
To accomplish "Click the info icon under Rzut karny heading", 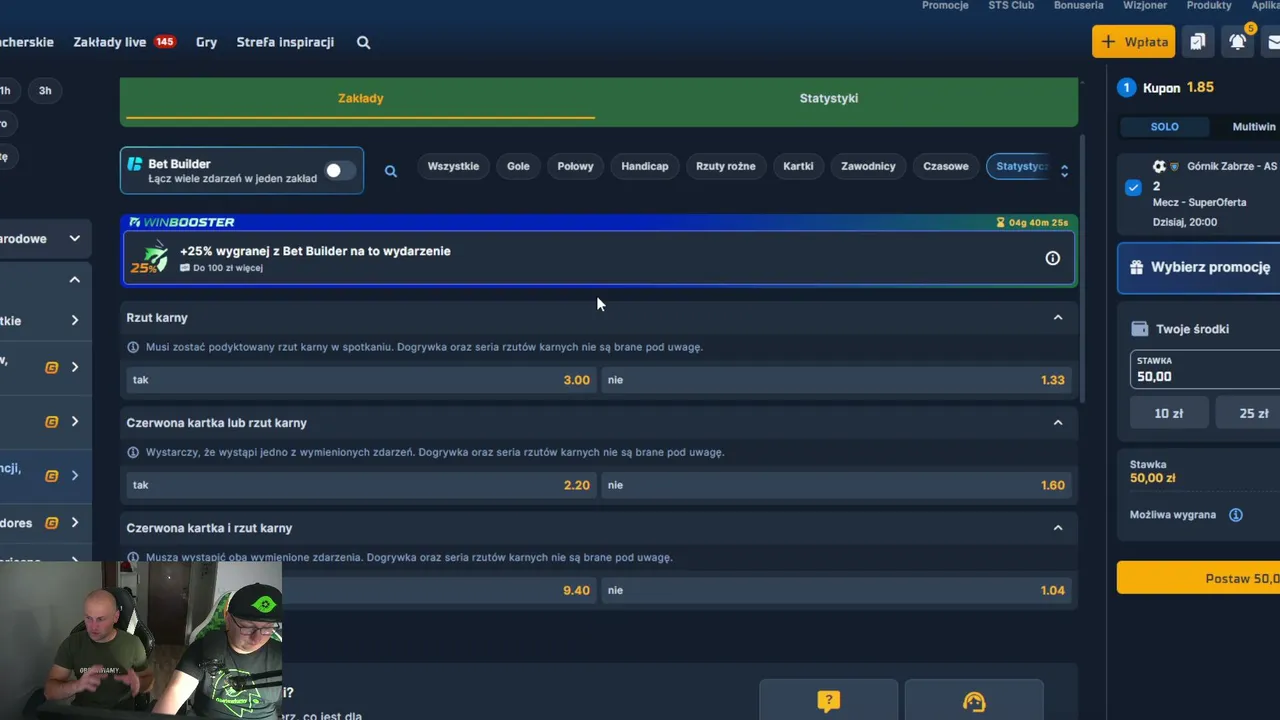I will [x=133, y=347].
